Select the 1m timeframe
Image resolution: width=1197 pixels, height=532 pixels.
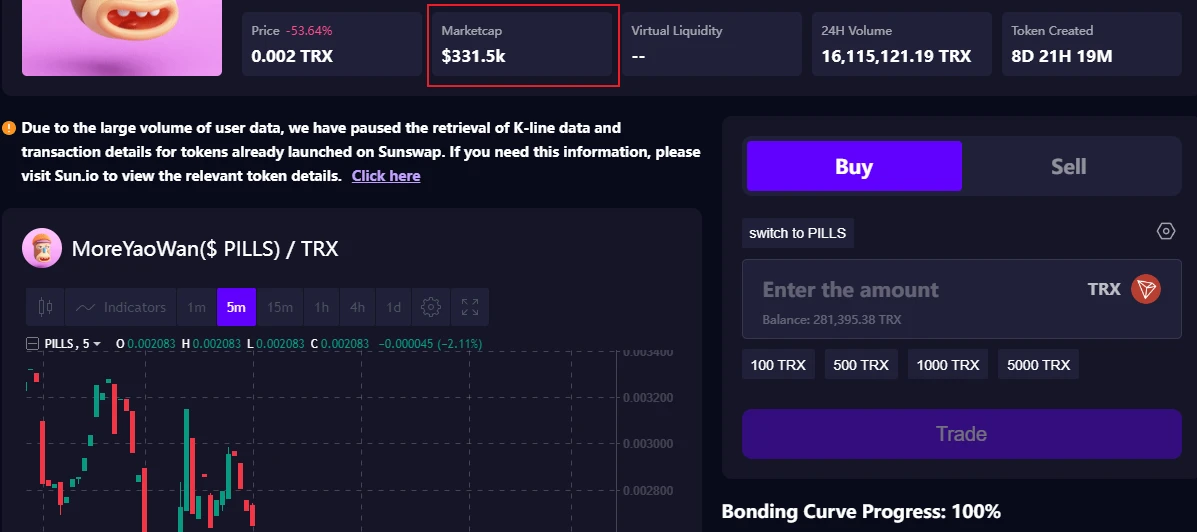pos(196,307)
